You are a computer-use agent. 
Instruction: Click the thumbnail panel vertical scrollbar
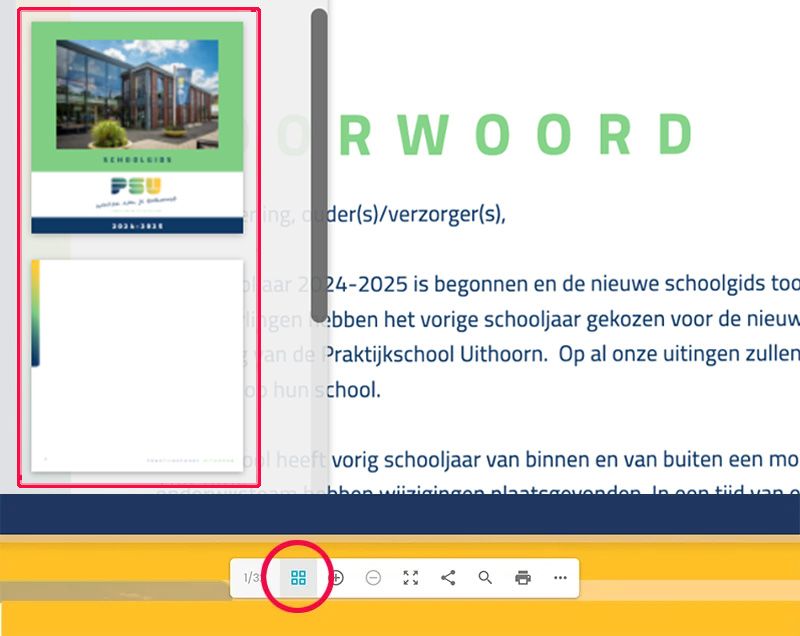pos(319,166)
